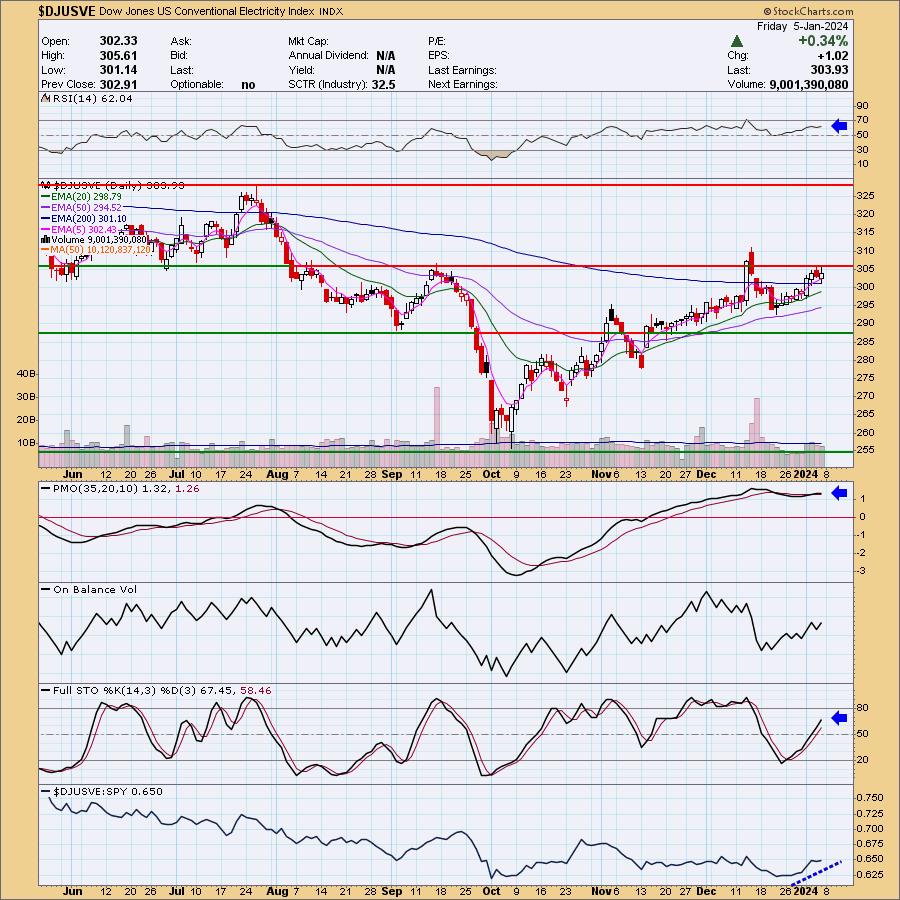The image size is (900, 900).
Task: Click the $DJUSVE ticker symbol in the header
Action: point(67,10)
